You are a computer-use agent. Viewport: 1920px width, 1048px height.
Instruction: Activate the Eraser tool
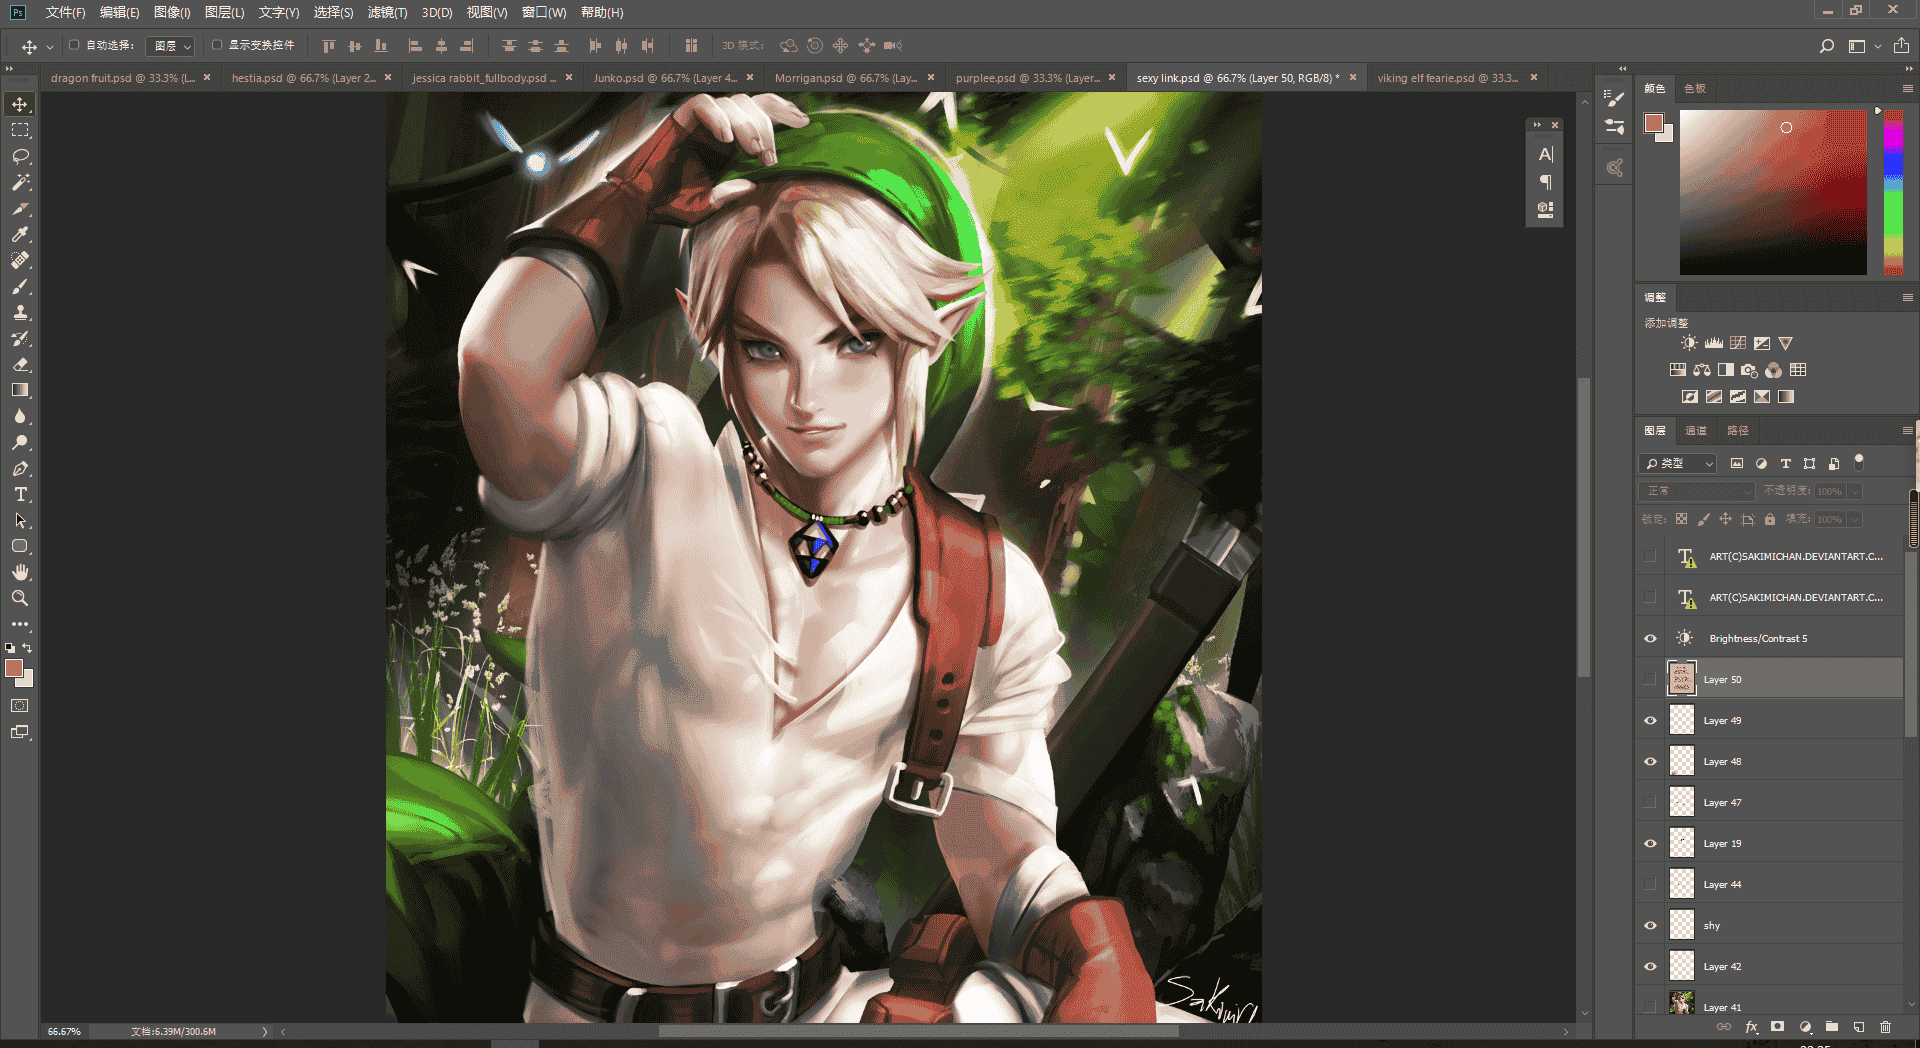(x=20, y=365)
